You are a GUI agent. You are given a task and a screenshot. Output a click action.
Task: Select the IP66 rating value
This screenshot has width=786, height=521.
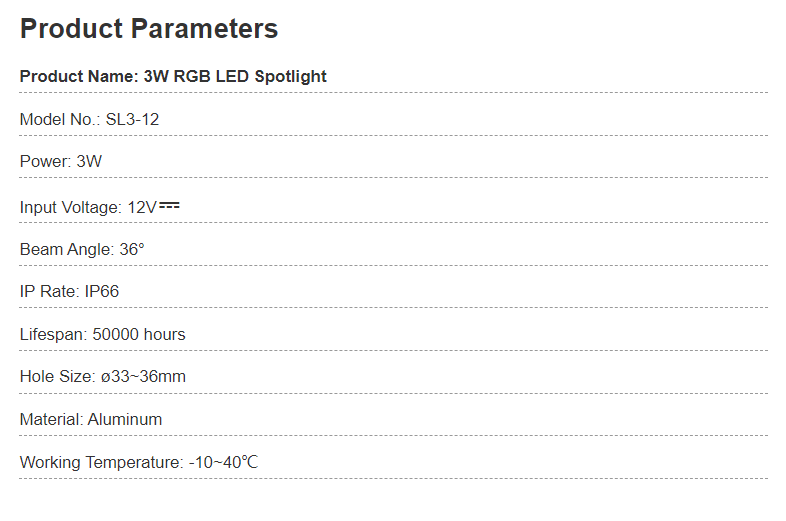(x=102, y=292)
